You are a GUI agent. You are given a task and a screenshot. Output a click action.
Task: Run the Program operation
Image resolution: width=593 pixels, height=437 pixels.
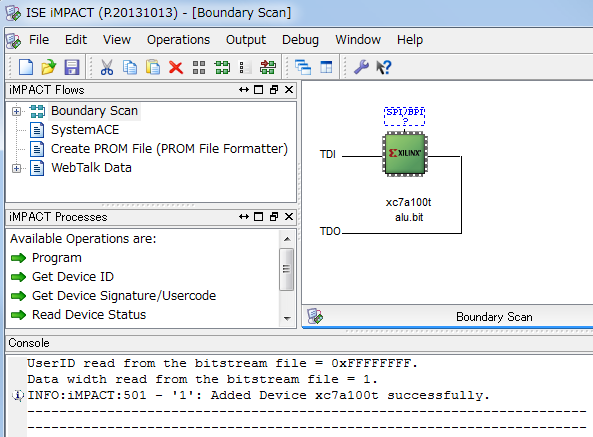click(x=57, y=258)
